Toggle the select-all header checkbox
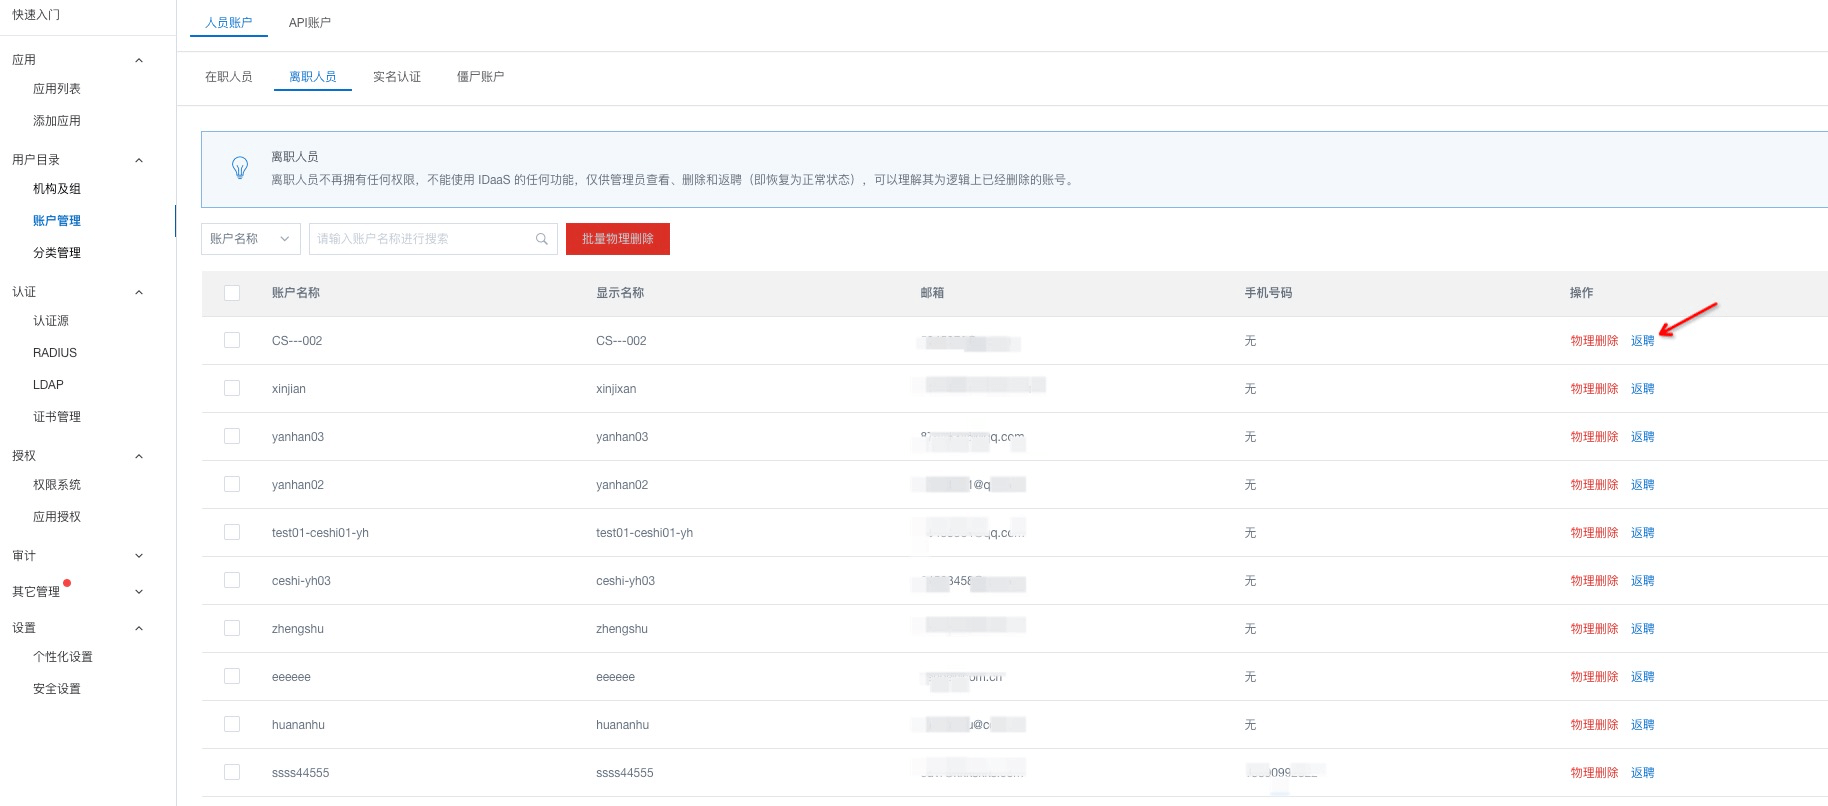 tap(232, 293)
